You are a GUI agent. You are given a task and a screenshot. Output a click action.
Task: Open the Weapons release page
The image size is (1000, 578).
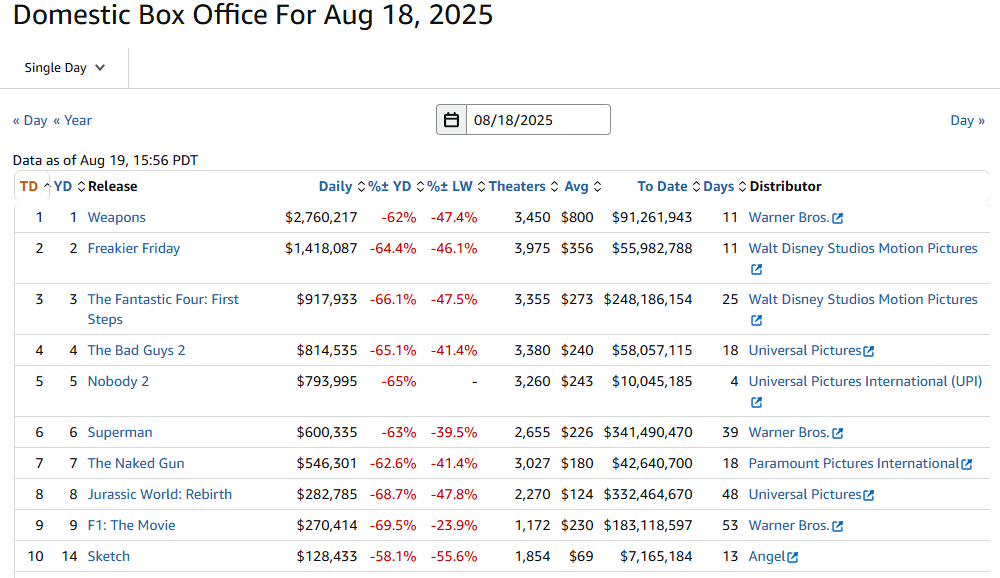[117, 218]
